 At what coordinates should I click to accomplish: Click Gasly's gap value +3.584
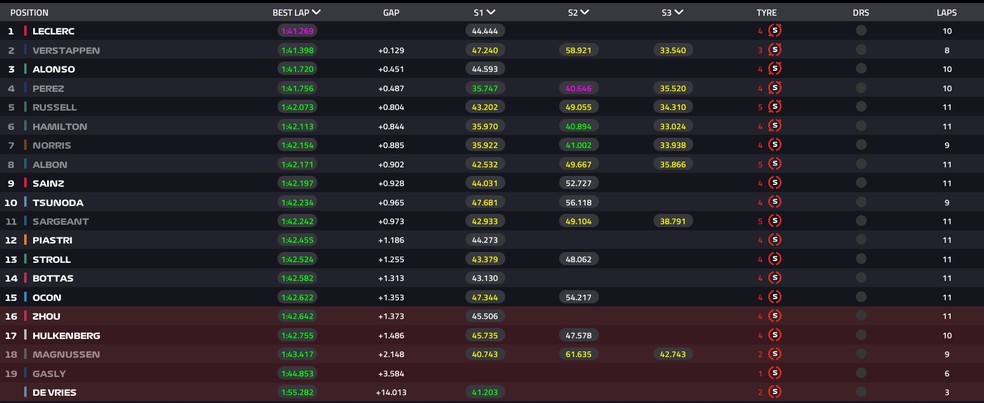[391, 374]
